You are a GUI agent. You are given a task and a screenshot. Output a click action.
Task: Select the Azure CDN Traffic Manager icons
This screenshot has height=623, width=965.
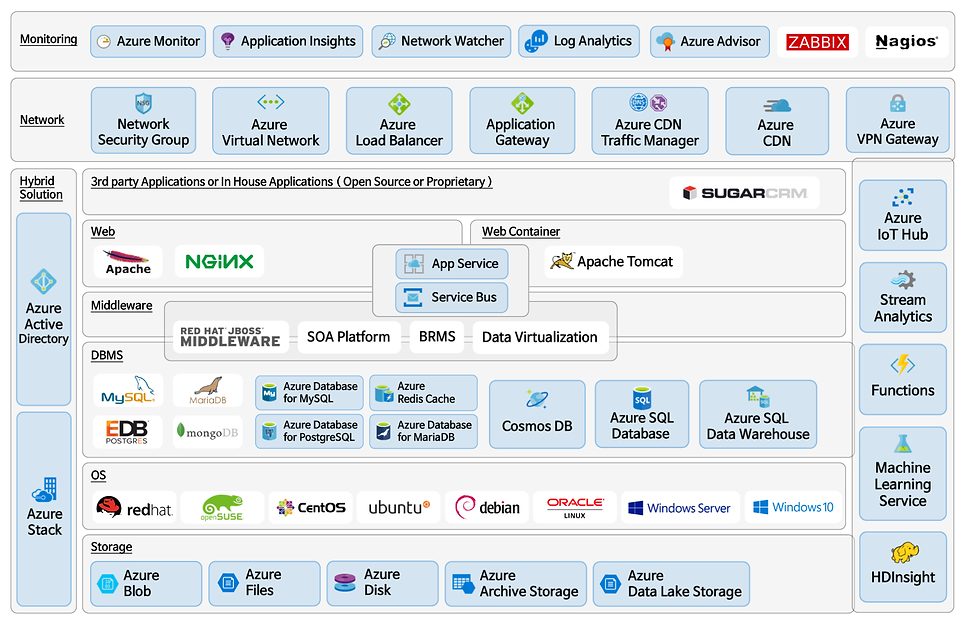(x=649, y=102)
